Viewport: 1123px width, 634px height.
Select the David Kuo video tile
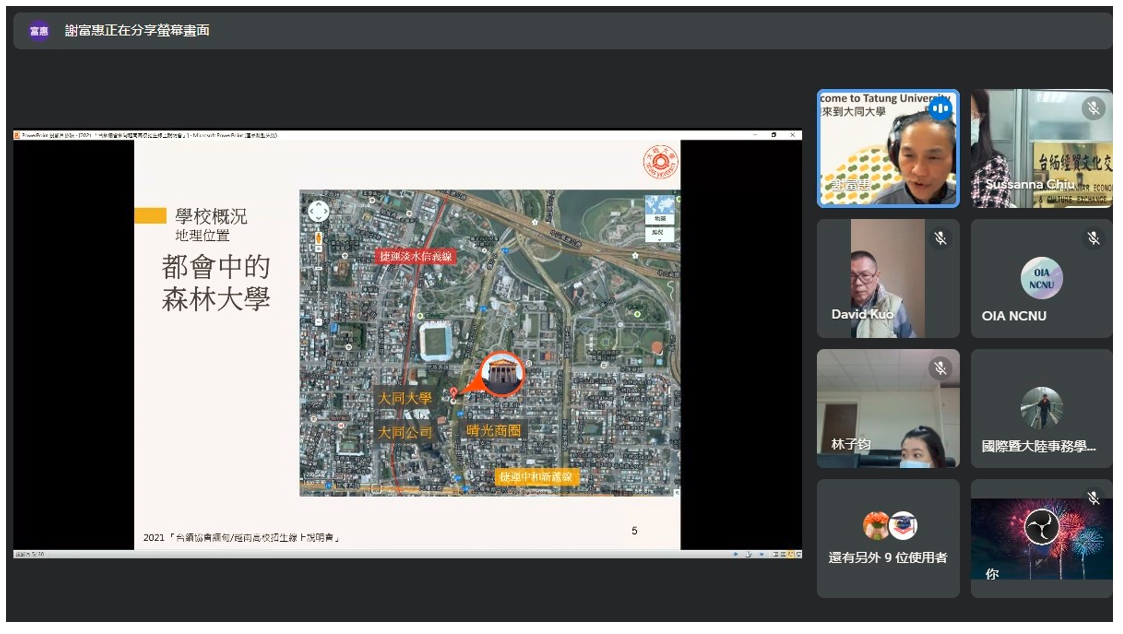point(888,279)
